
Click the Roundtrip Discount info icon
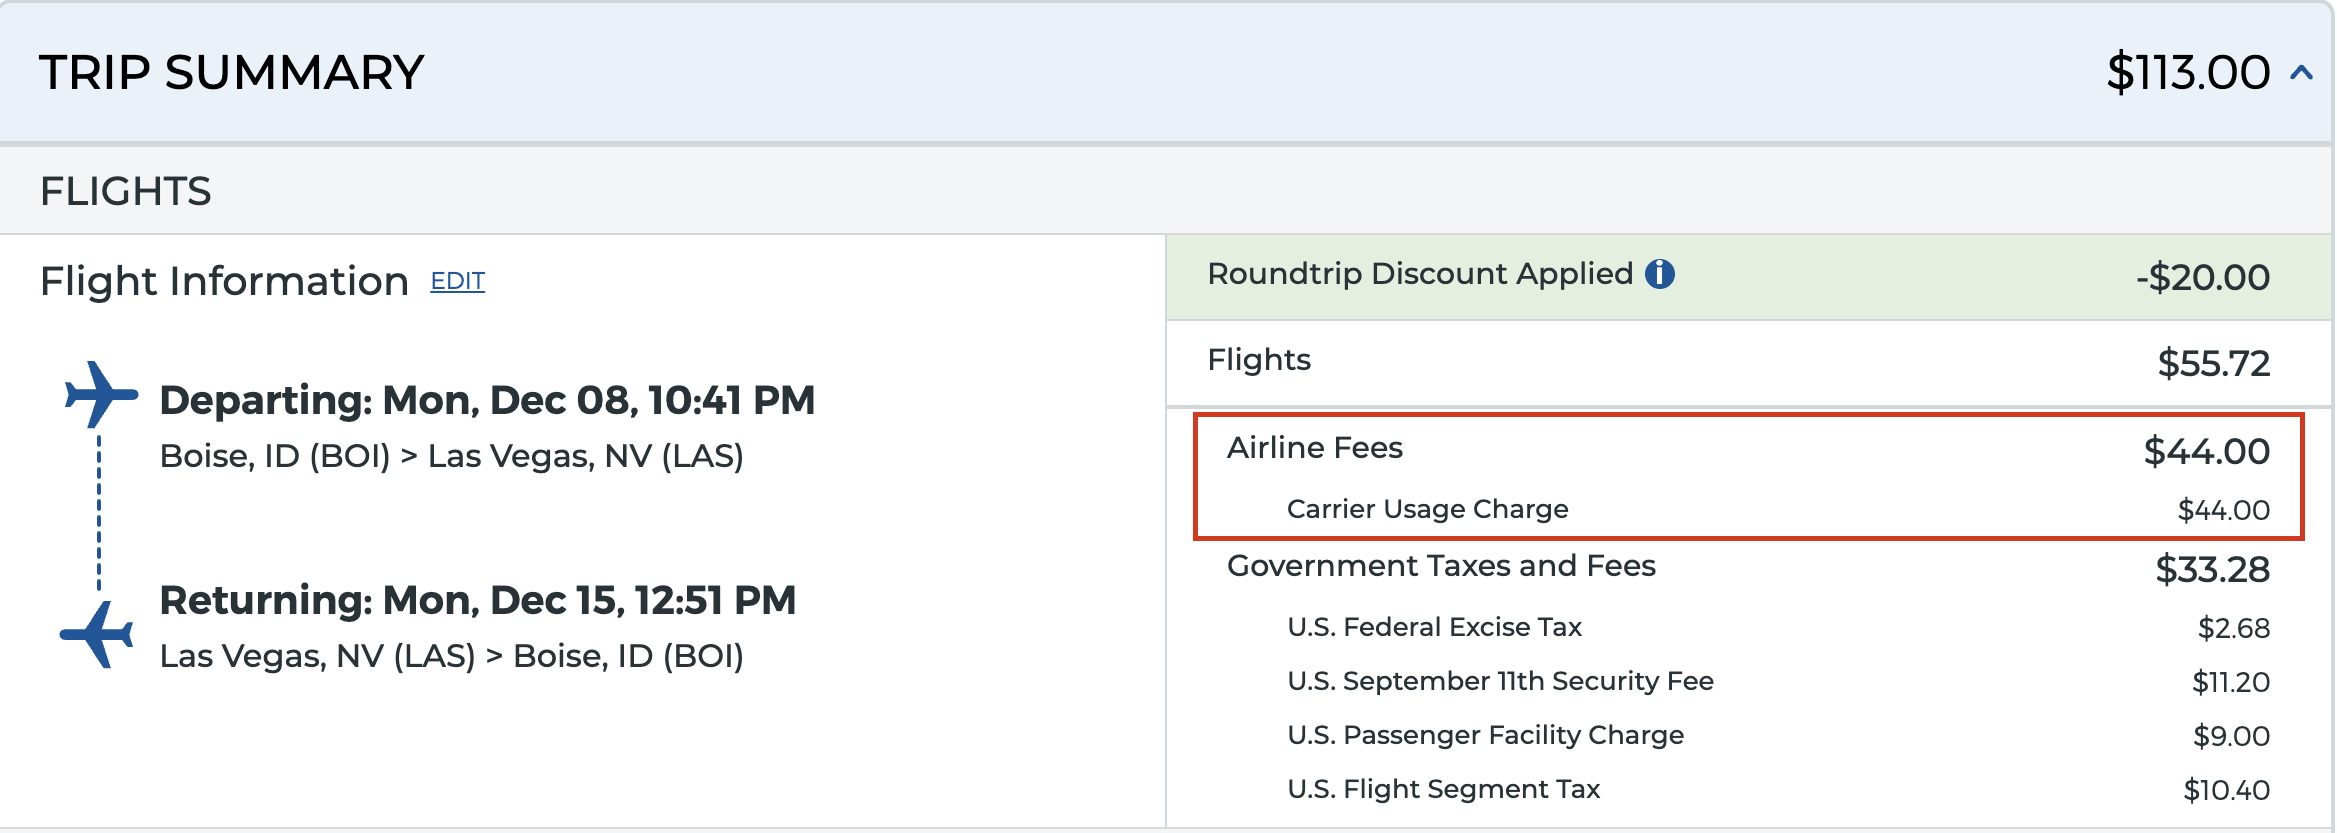pyautogui.click(x=1660, y=274)
